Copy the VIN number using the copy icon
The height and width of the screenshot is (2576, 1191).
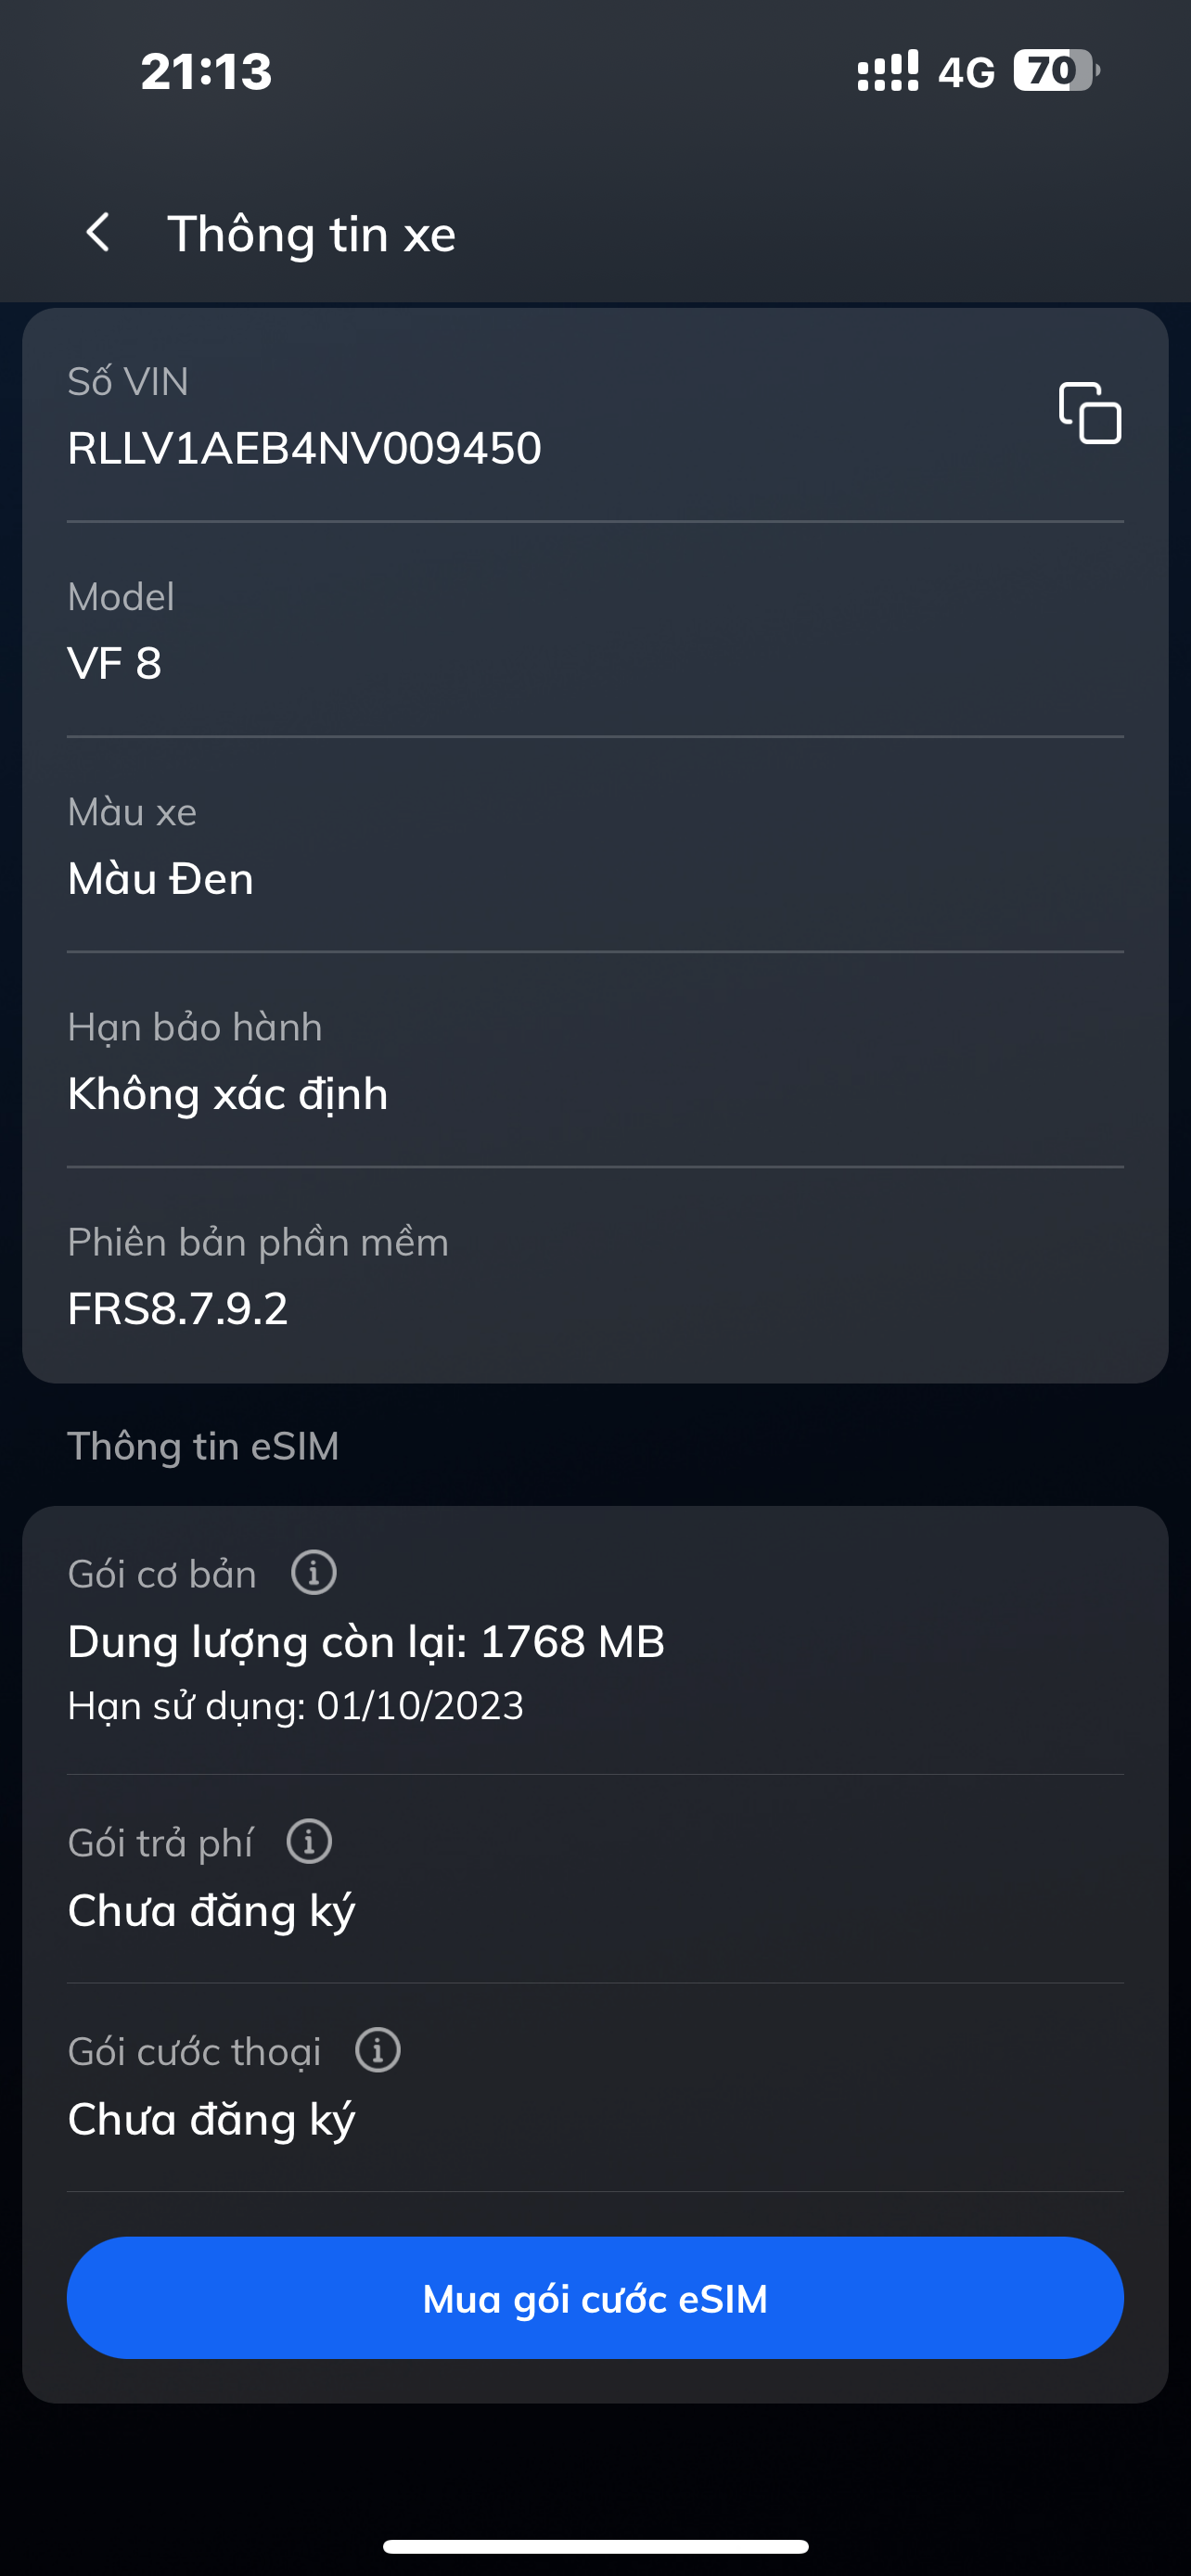(x=1090, y=412)
